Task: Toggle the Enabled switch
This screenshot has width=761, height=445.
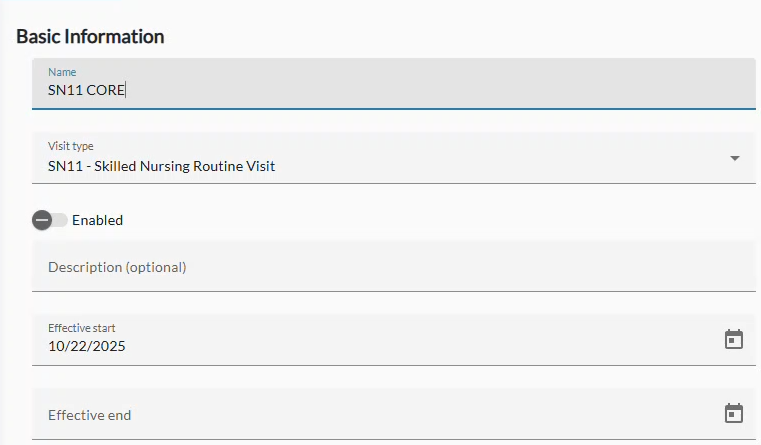Action: (50, 220)
